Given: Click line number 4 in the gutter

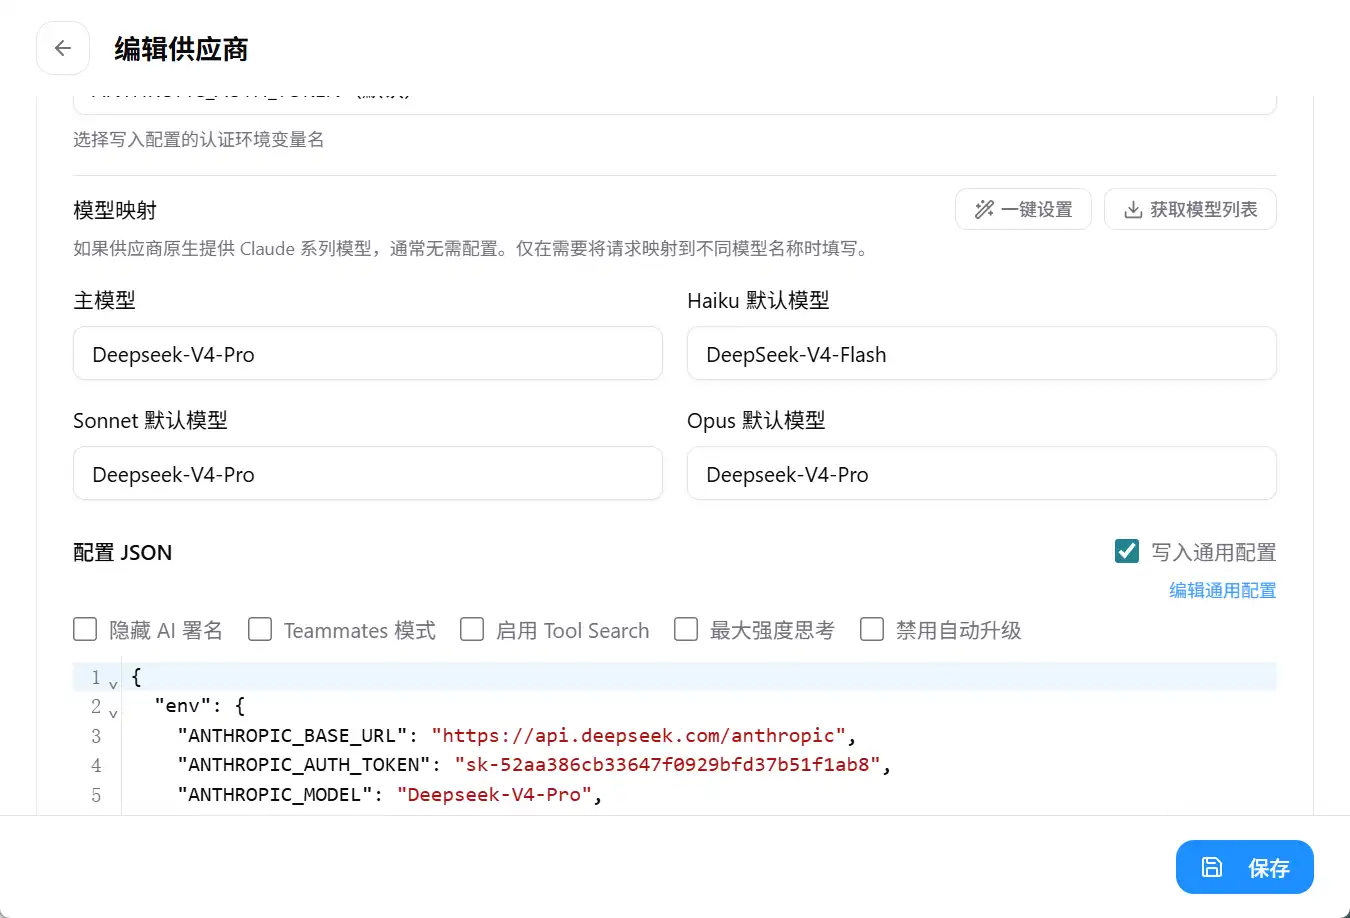Looking at the screenshot, I should (96, 765).
